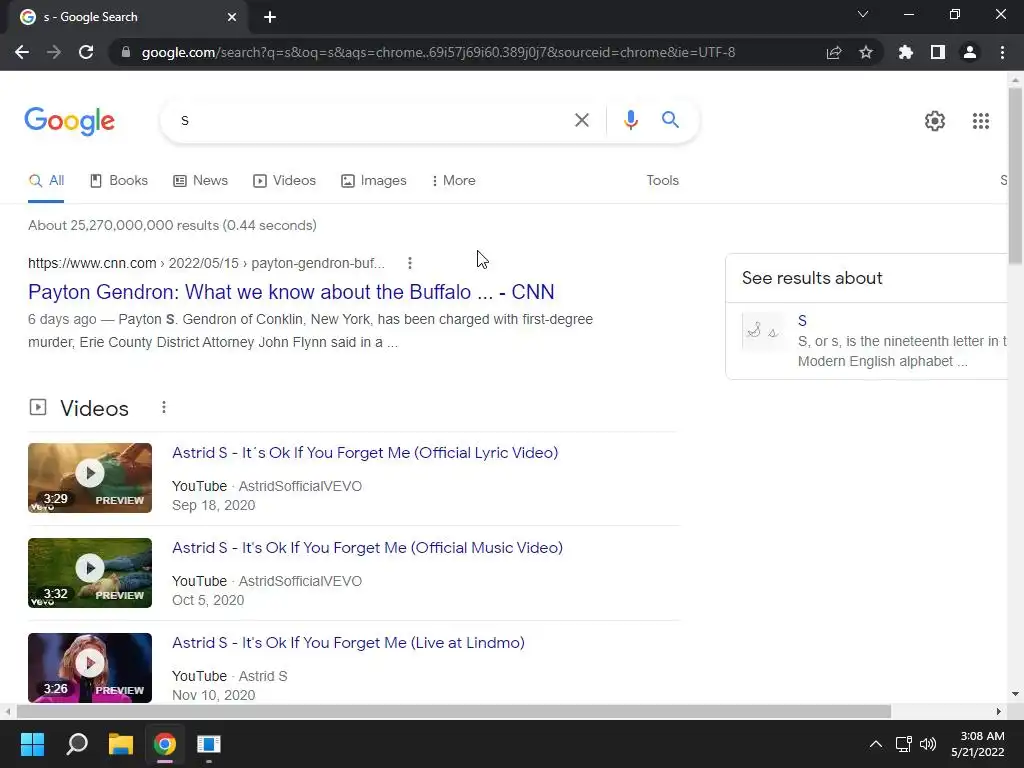Share this page icon in address bar
Viewport: 1024px width, 768px height.
point(834,52)
